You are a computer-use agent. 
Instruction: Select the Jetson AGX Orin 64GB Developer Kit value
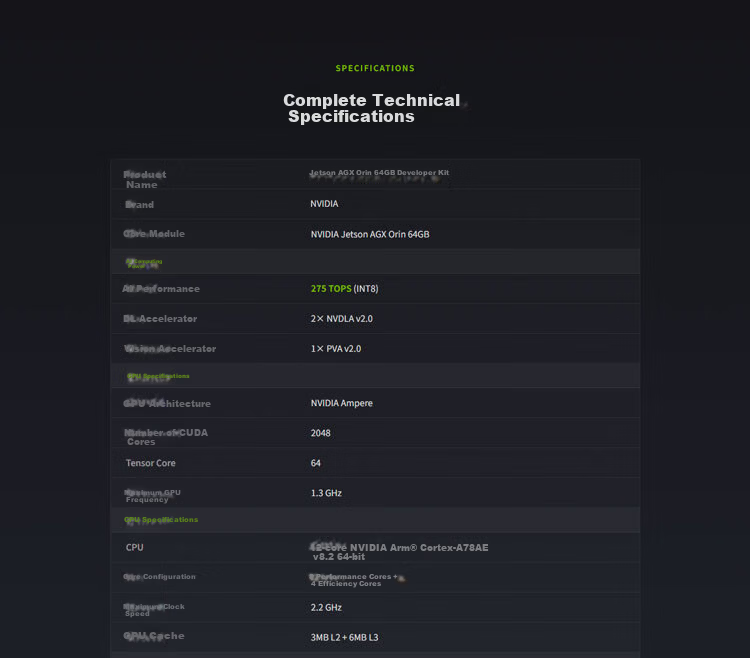click(379, 173)
